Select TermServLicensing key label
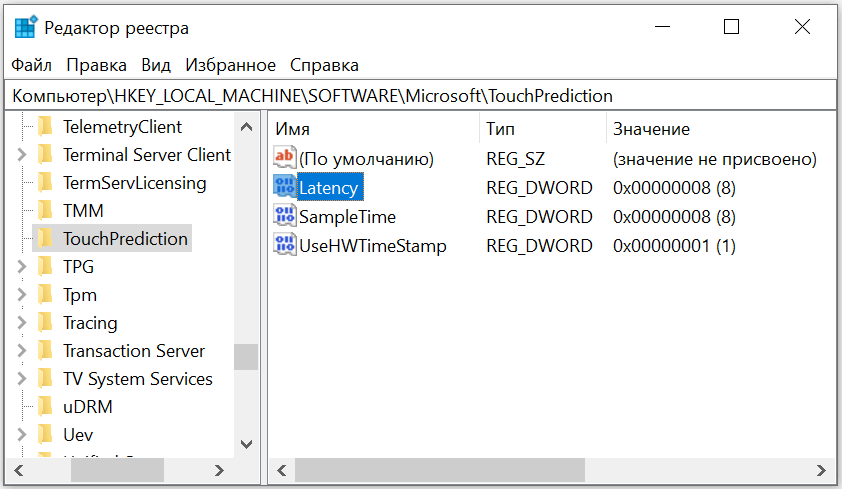842x489 pixels. pyautogui.click(x=134, y=183)
